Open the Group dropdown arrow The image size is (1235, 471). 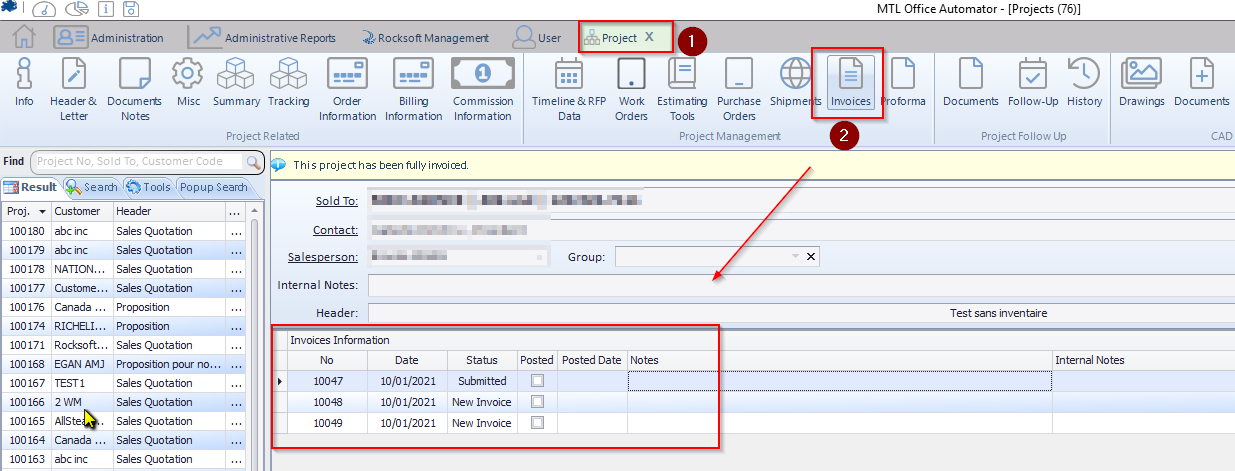(796, 257)
